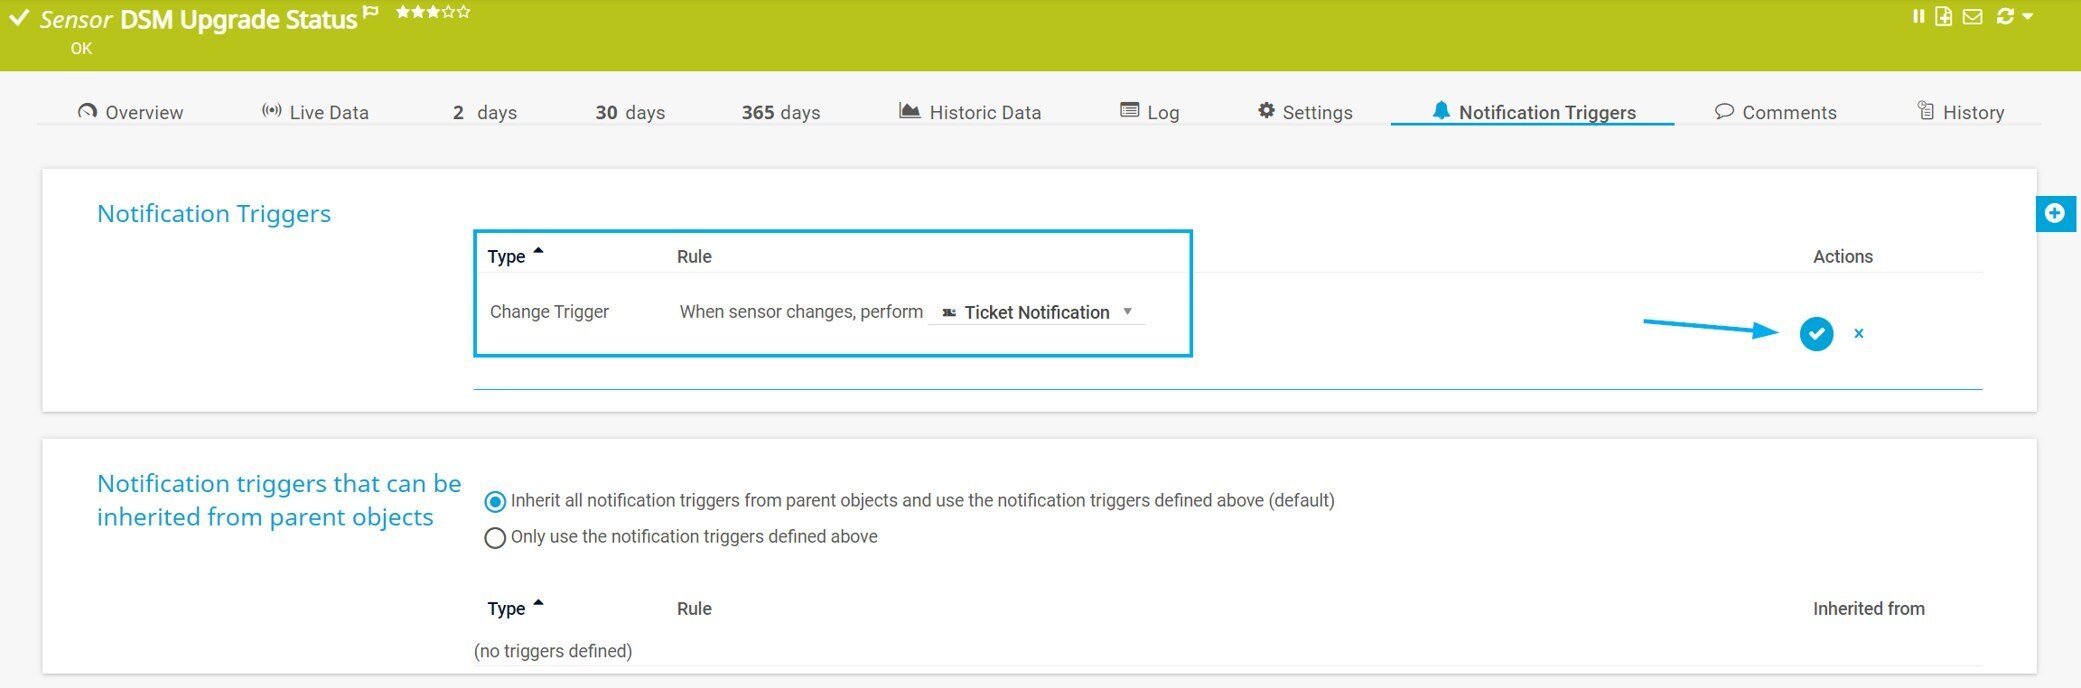The image size is (2081, 688).
Task: Save the trigger with the blue checkmark
Action: (1816, 333)
